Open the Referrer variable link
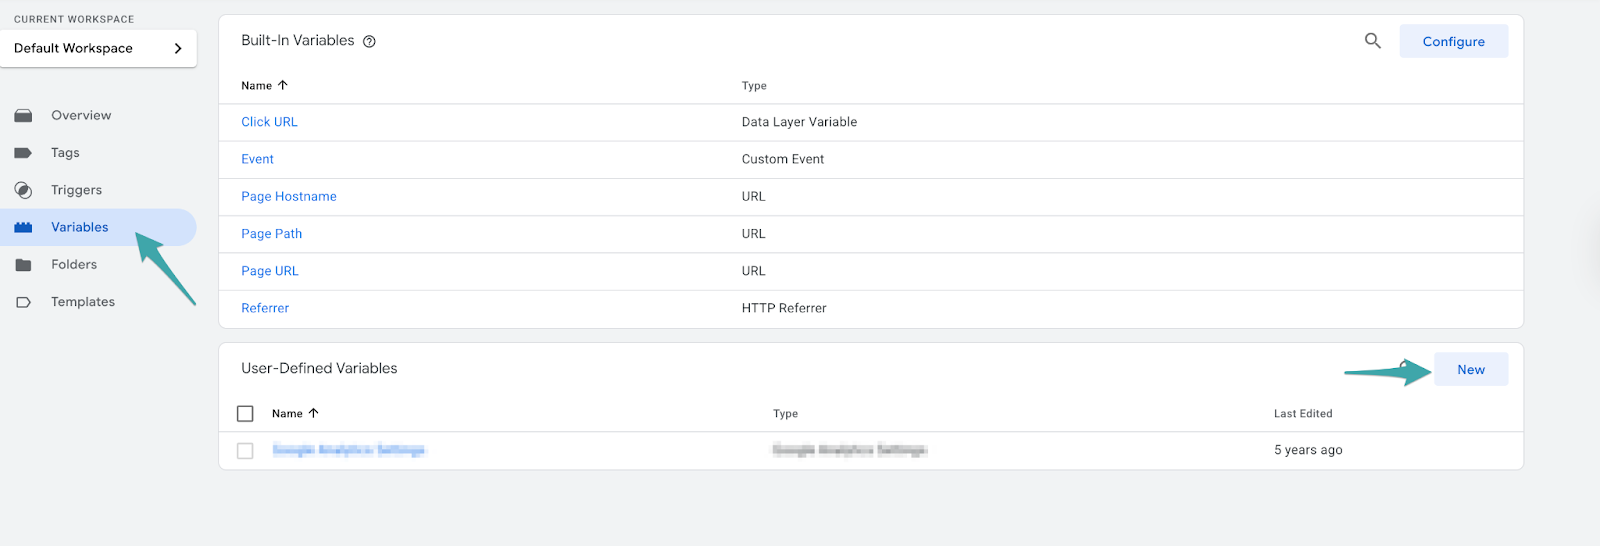 point(265,309)
